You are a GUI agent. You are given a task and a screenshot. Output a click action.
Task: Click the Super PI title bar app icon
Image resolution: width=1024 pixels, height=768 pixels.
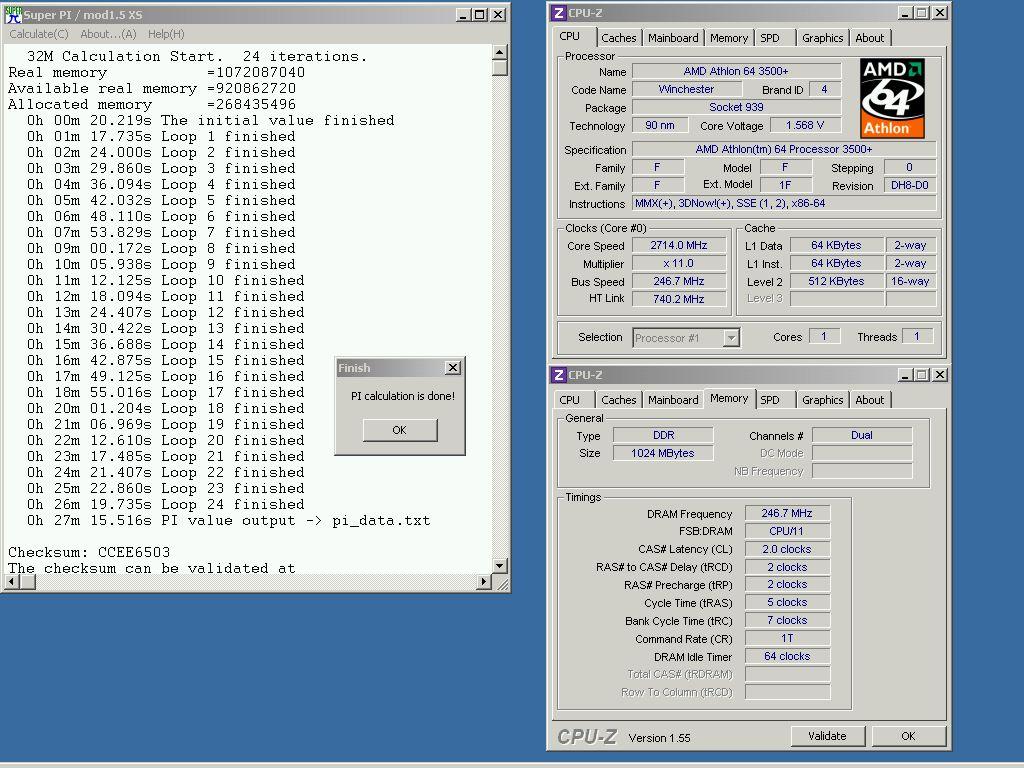coord(13,14)
